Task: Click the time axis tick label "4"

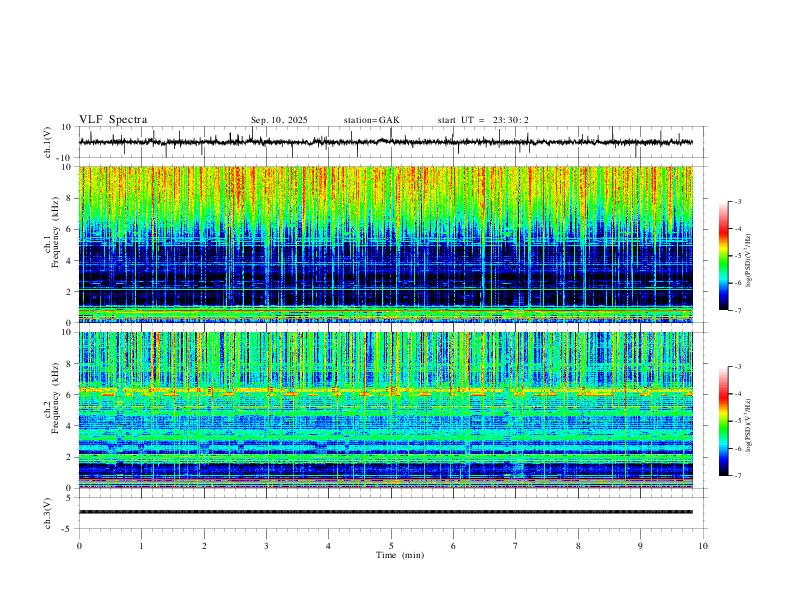Action: [328, 546]
